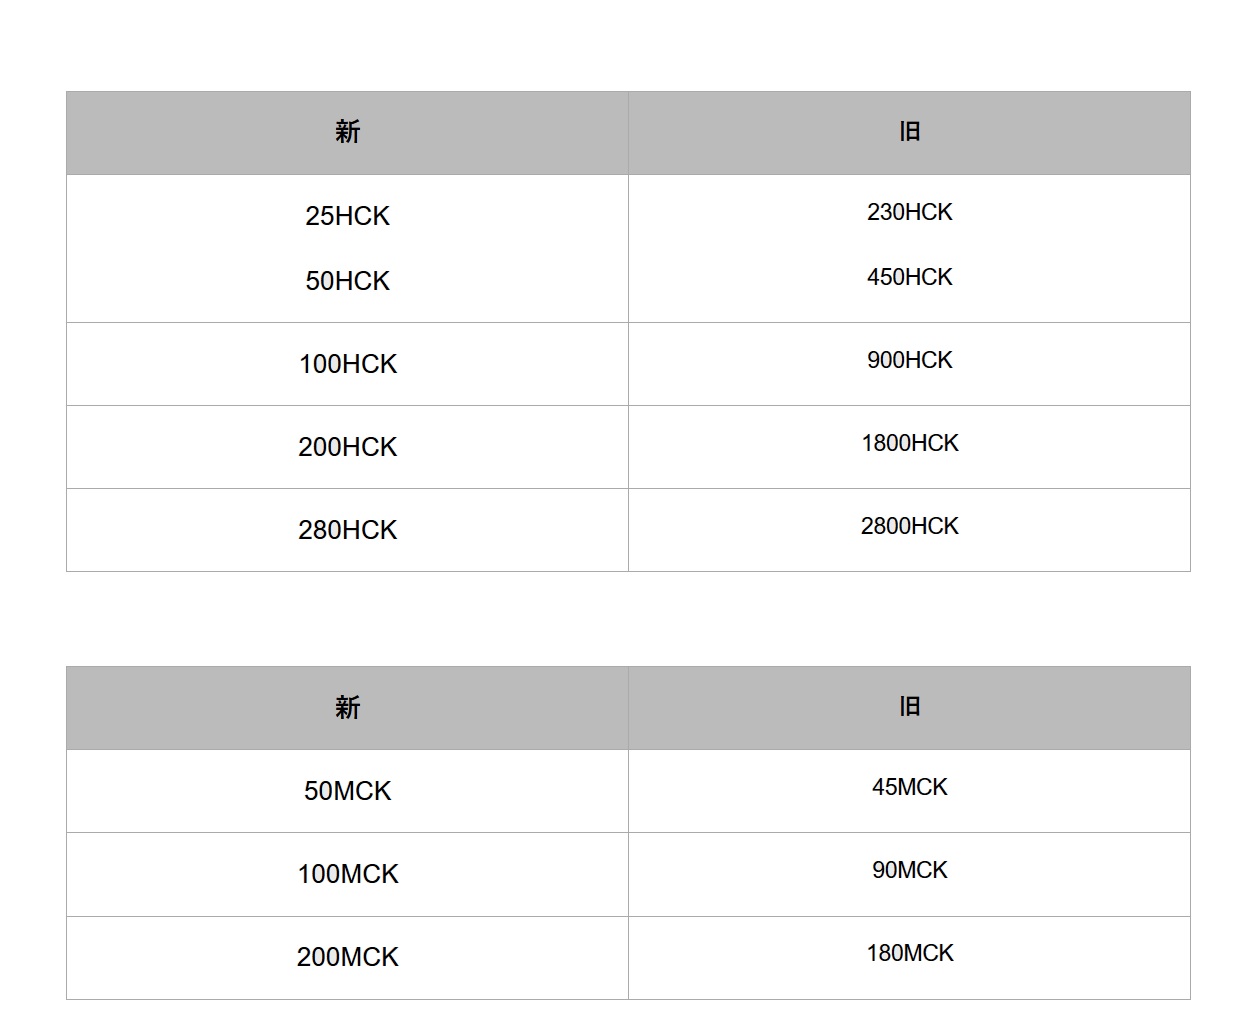This screenshot has width=1243, height=1013.
Task: Click the 180MCK cell
Action: 909,958
